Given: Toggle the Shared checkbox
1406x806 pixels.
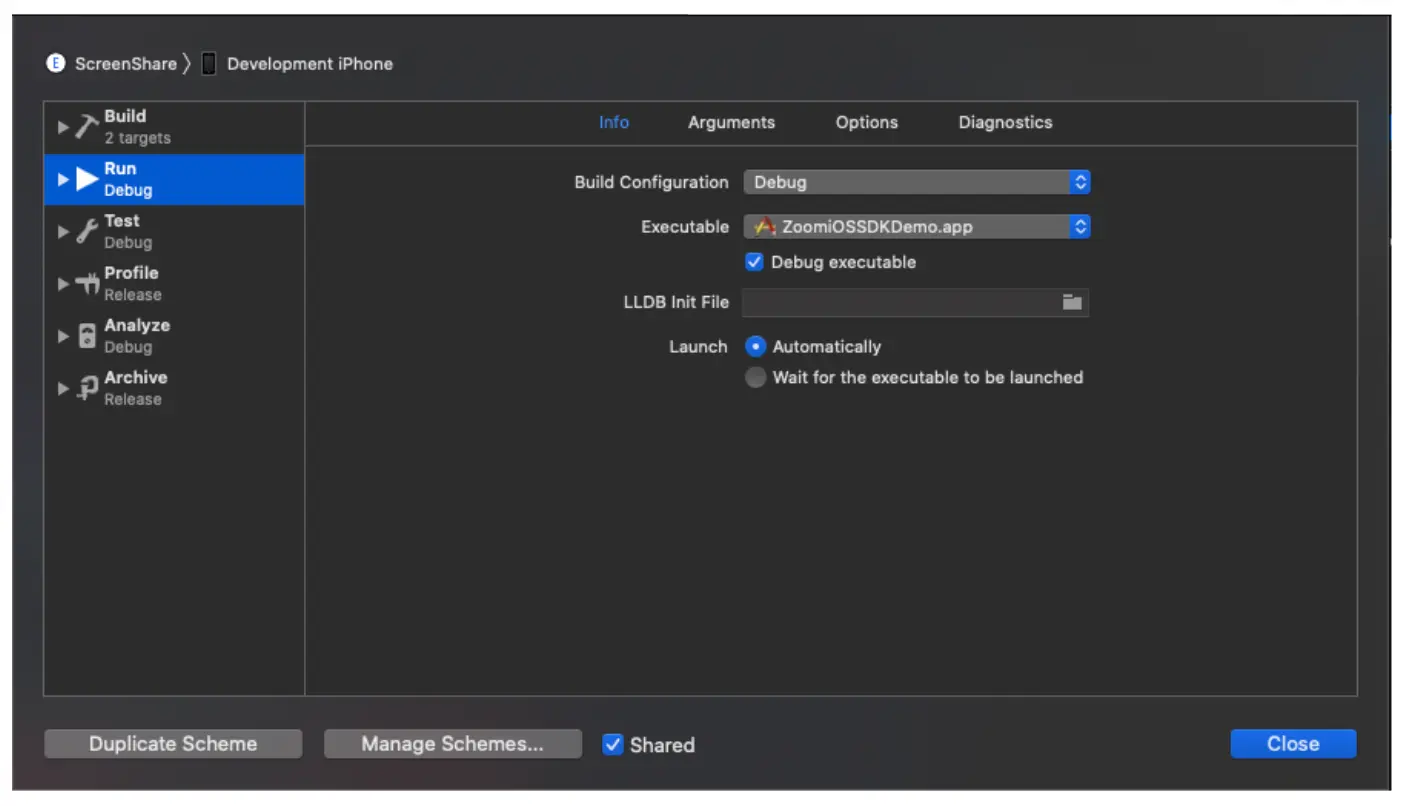Looking at the screenshot, I should click(612, 744).
